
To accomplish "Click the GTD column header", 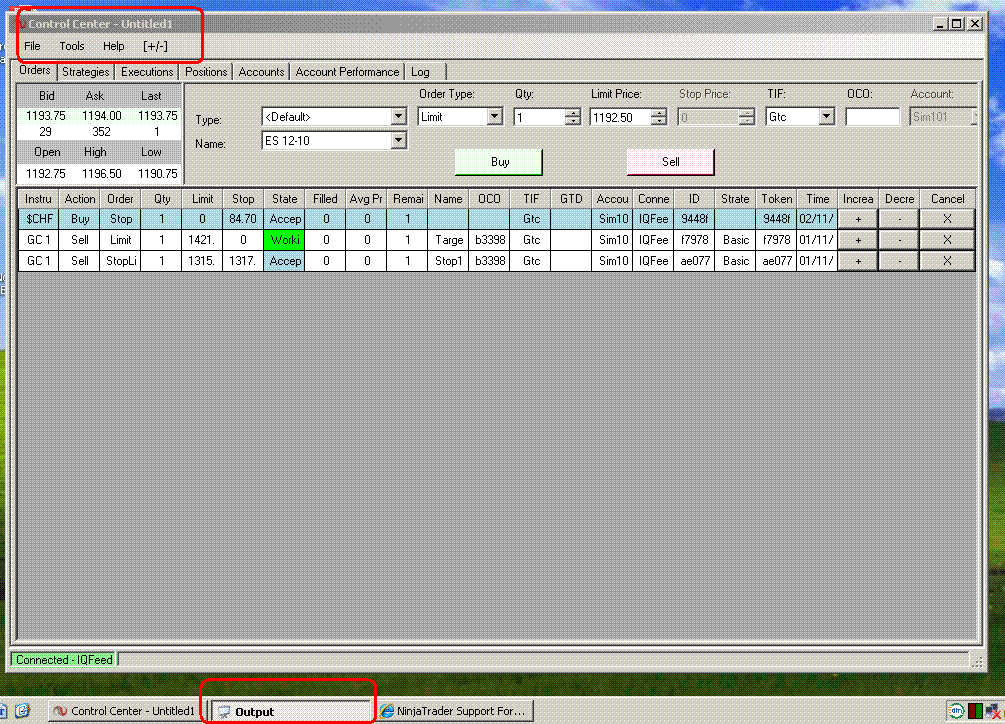I will pos(571,199).
